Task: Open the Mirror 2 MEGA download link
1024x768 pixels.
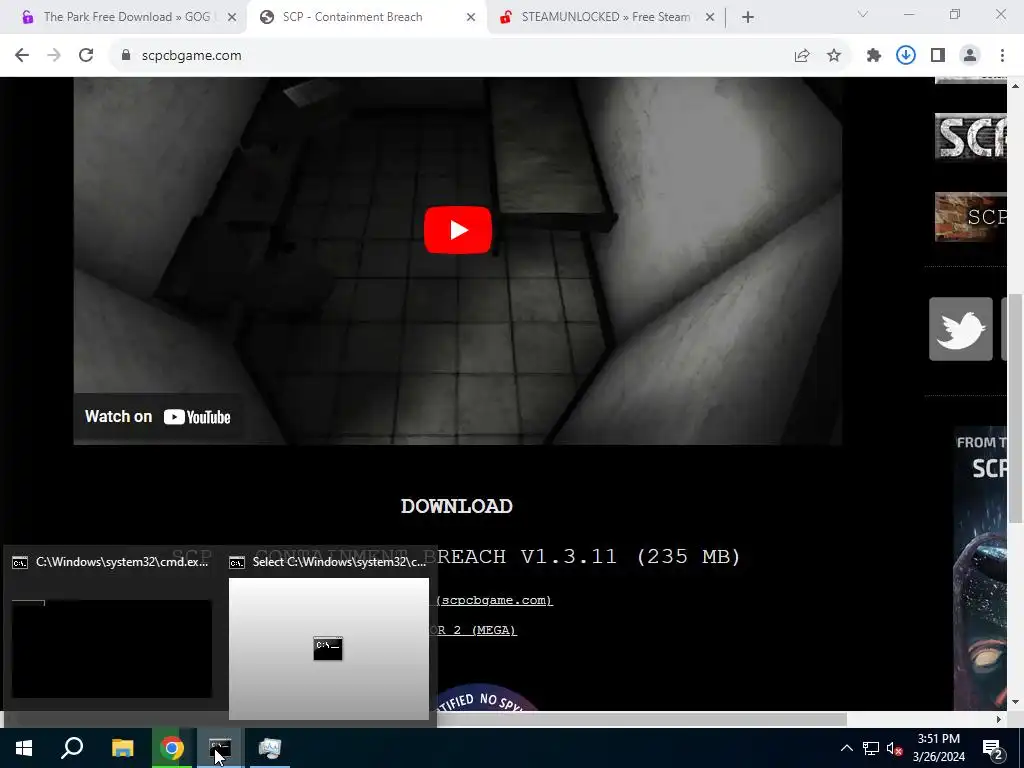Action: pos(477,630)
